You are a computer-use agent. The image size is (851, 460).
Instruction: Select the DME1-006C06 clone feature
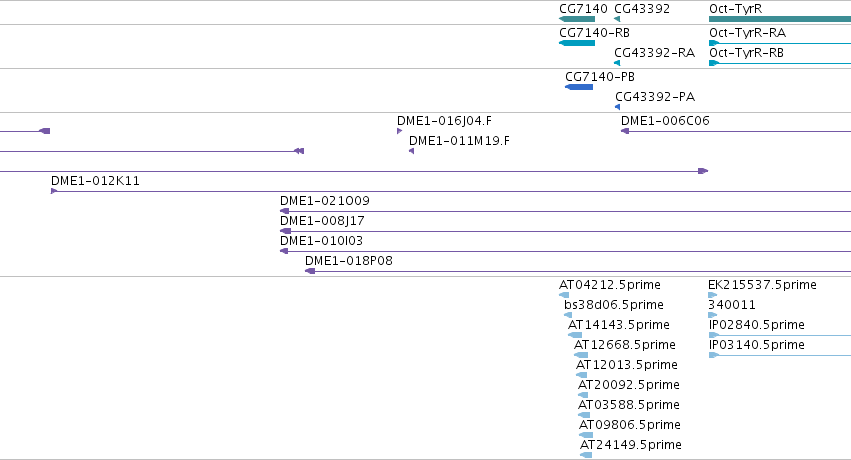point(736,131)
